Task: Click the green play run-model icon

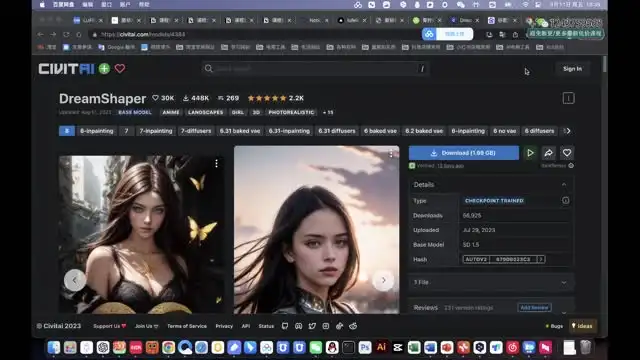Action: click(x=530, y=153)
